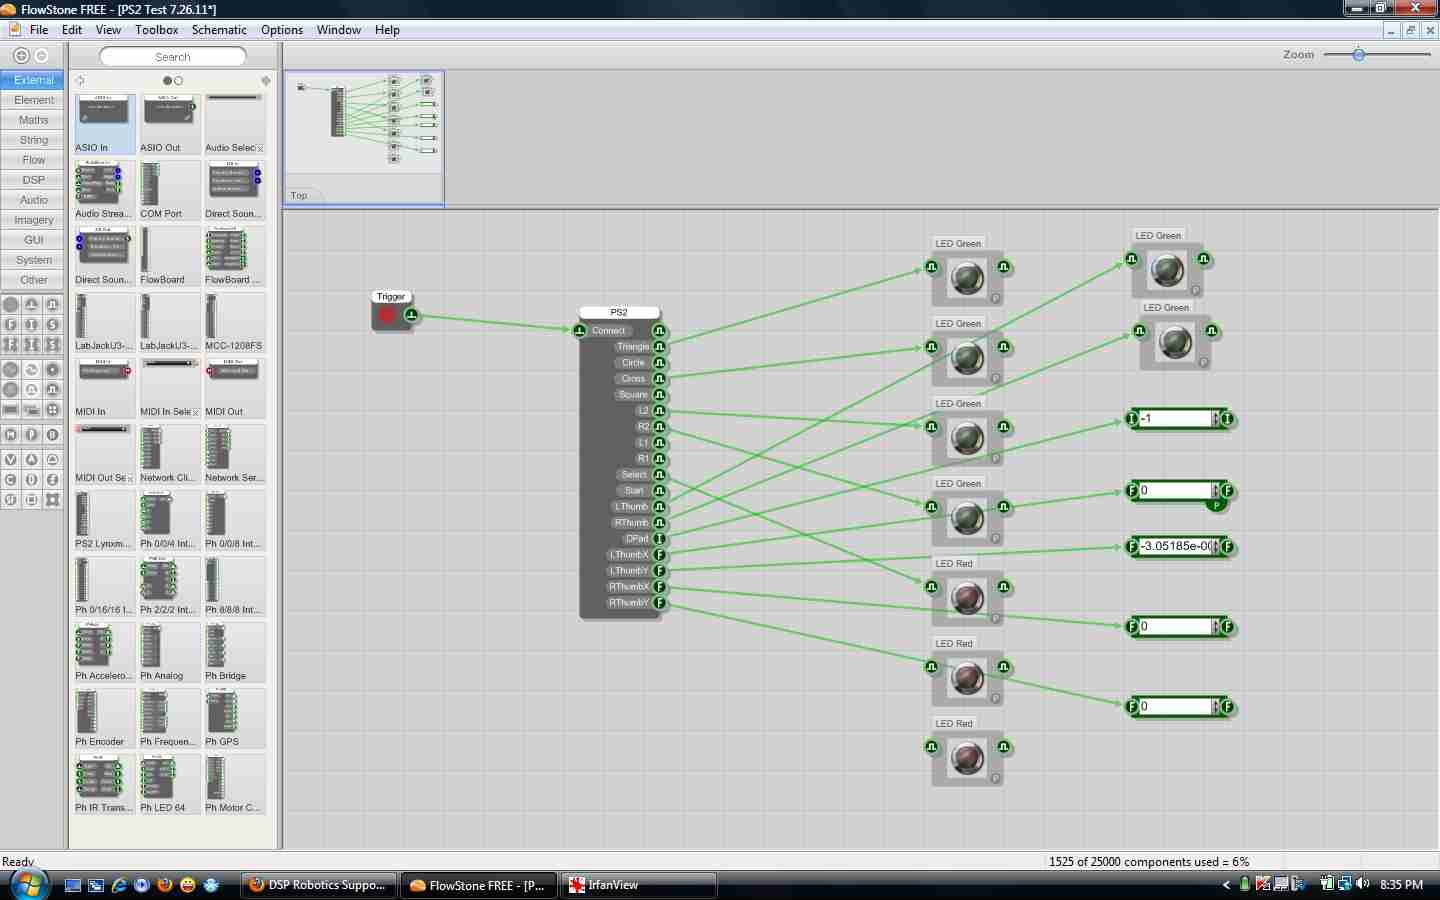
Task: Expand the Other category in the sidebar
Action: (33, 280)
